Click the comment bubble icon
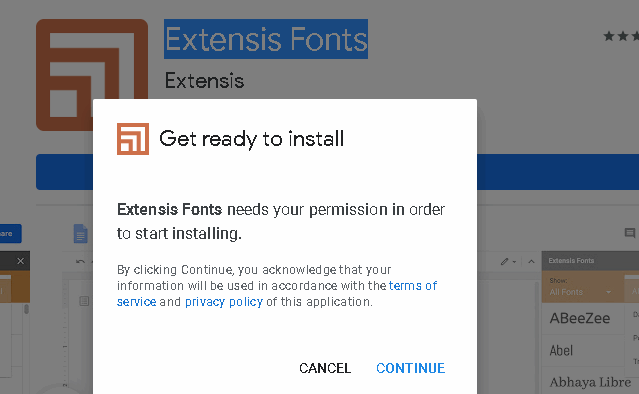The image size is (639, 394). (x=630, y=233)
